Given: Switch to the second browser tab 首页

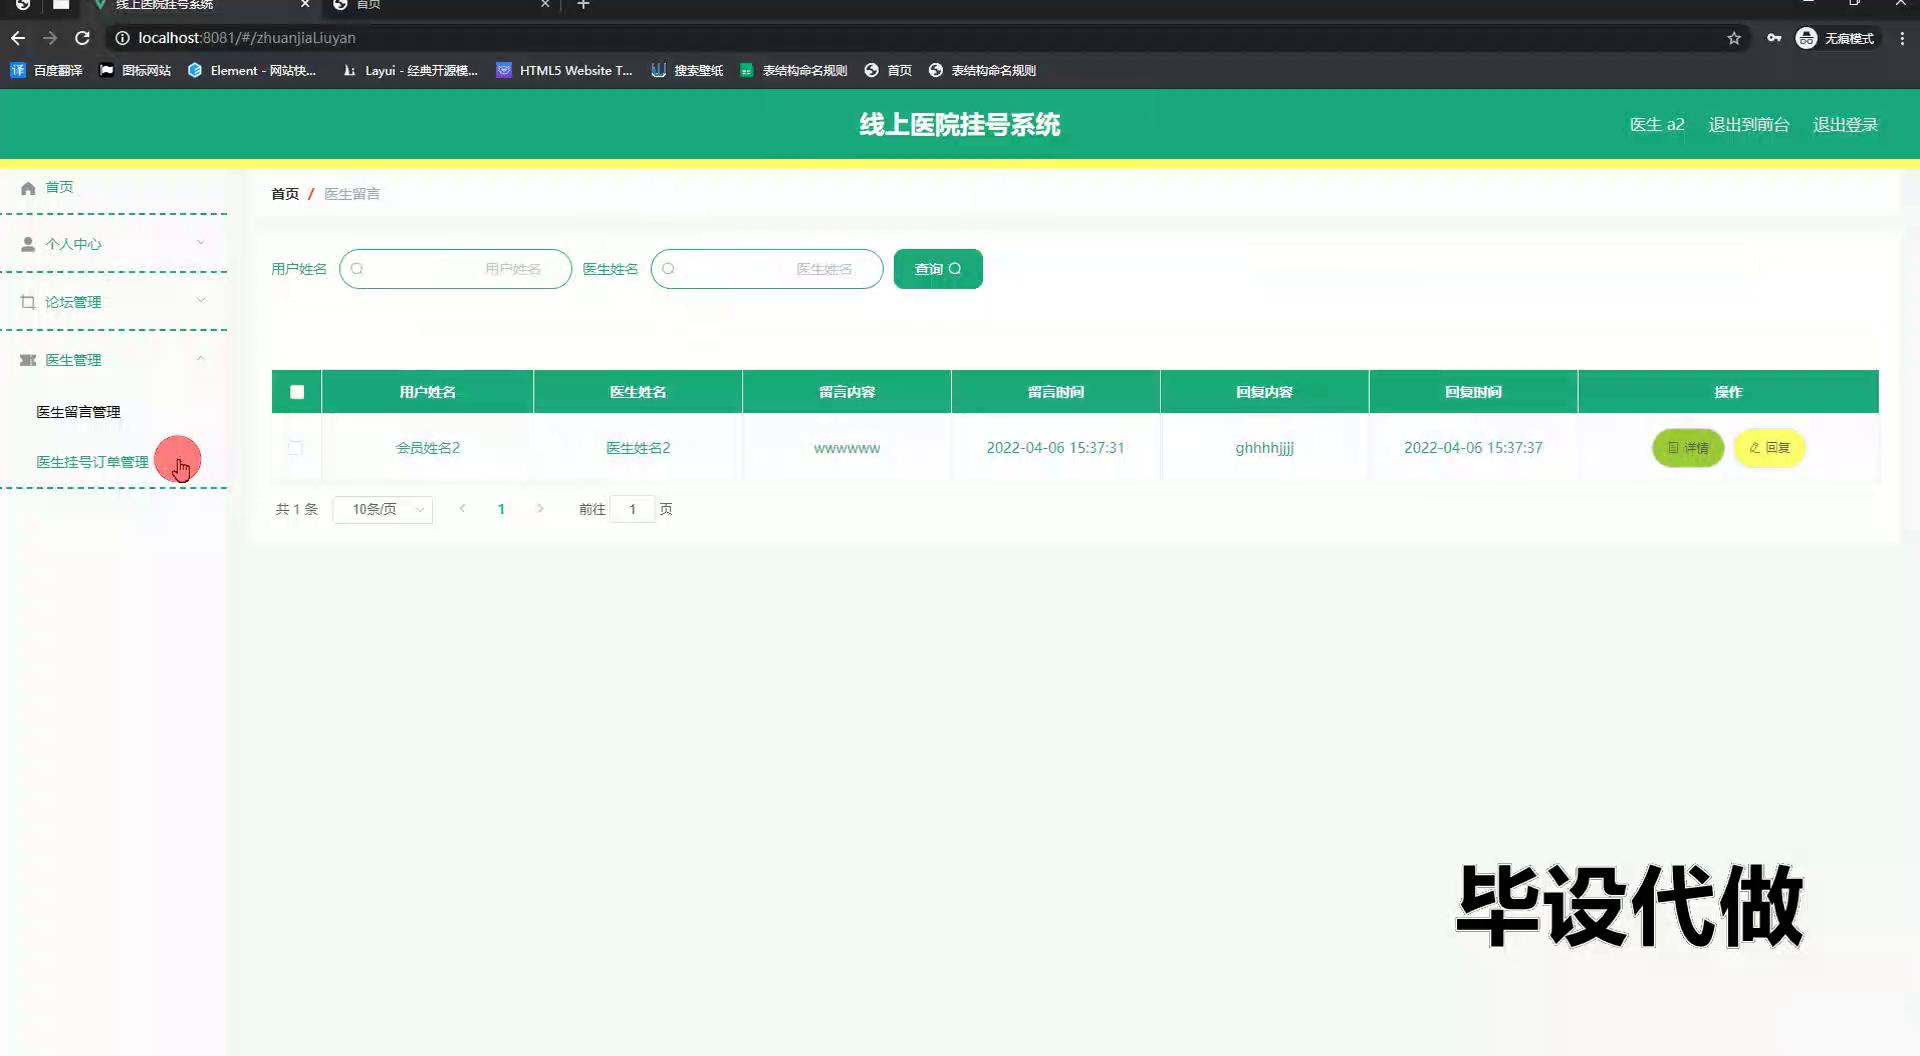Looking at the screenshot, I should pyautogui.click(x=440, y=5).
